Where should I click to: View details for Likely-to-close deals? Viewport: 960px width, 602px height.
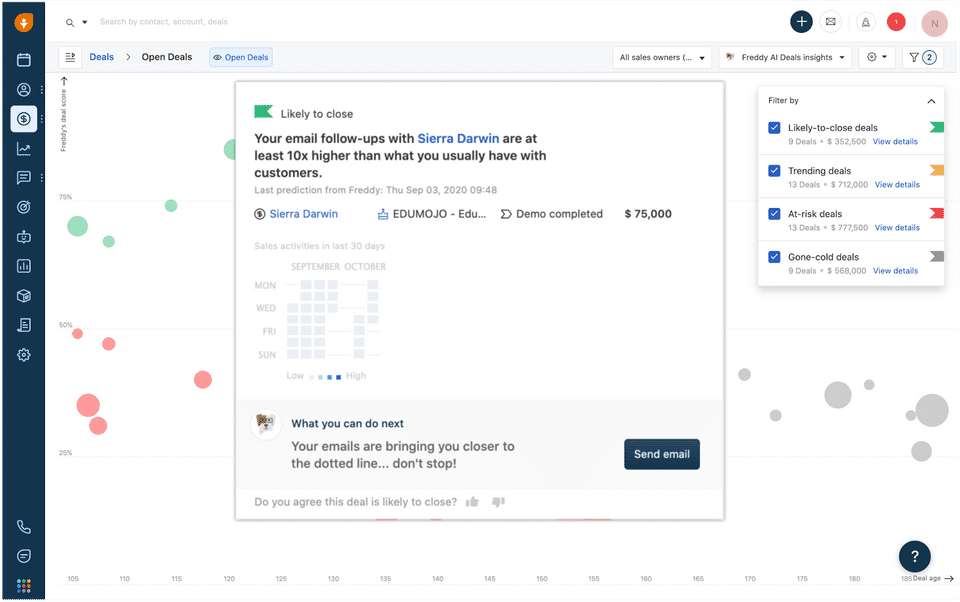(x=895, y=141)
